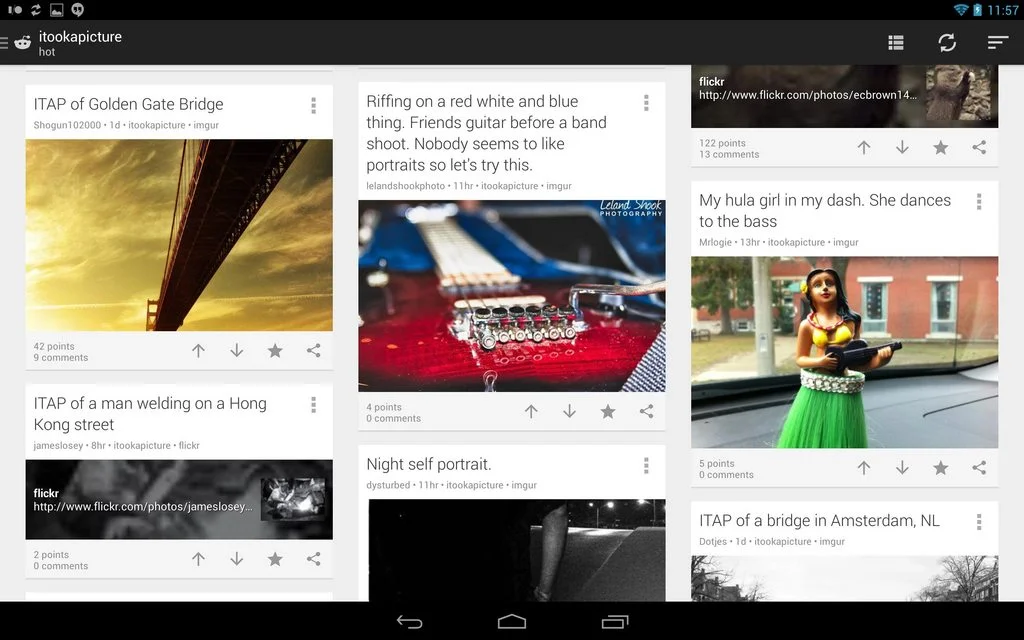Refresh the itookapicture feed
Image resolution: width=1024 pixels, height=640 pixels.
coord(947,42)
